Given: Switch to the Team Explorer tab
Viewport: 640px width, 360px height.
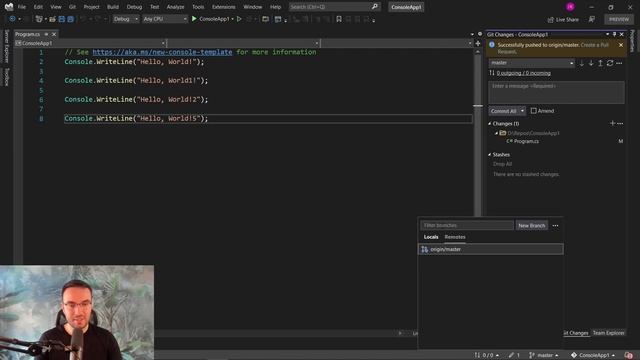Looking at the screenshot, I should click(608, 333).
